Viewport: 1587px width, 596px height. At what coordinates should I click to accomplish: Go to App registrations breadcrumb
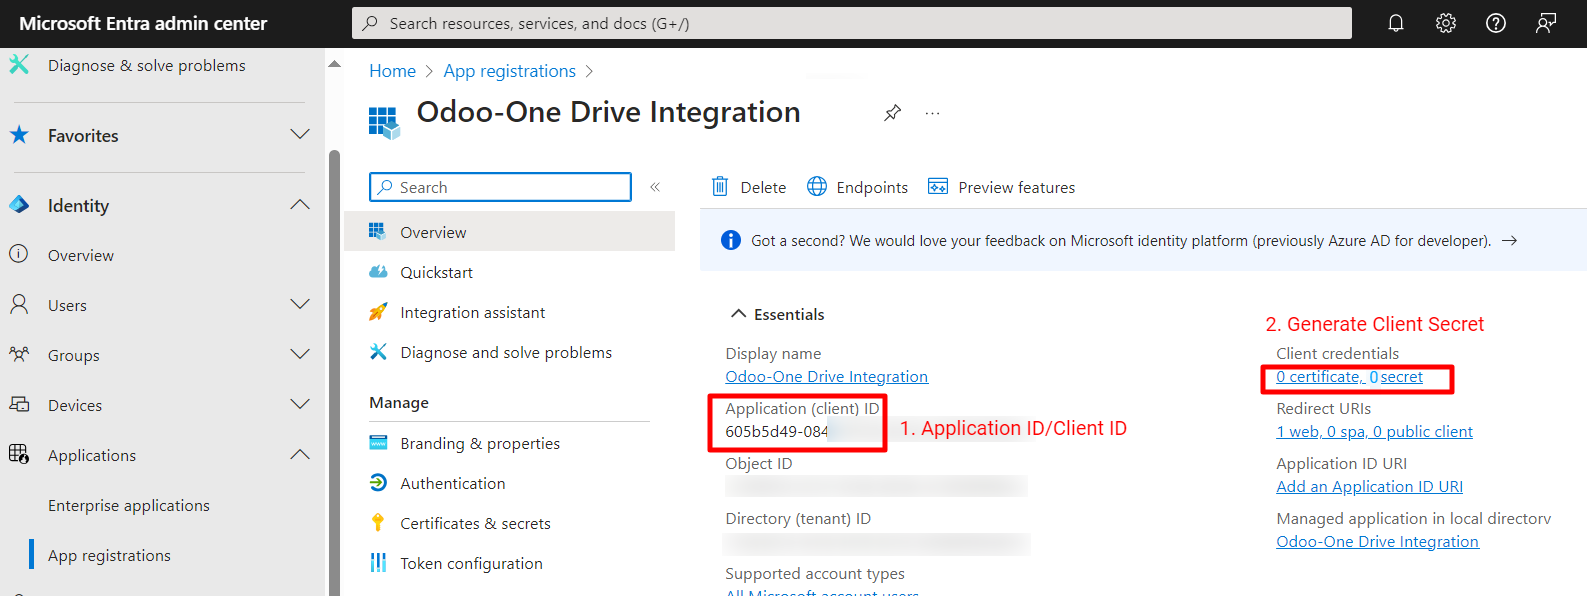[509, 71]
